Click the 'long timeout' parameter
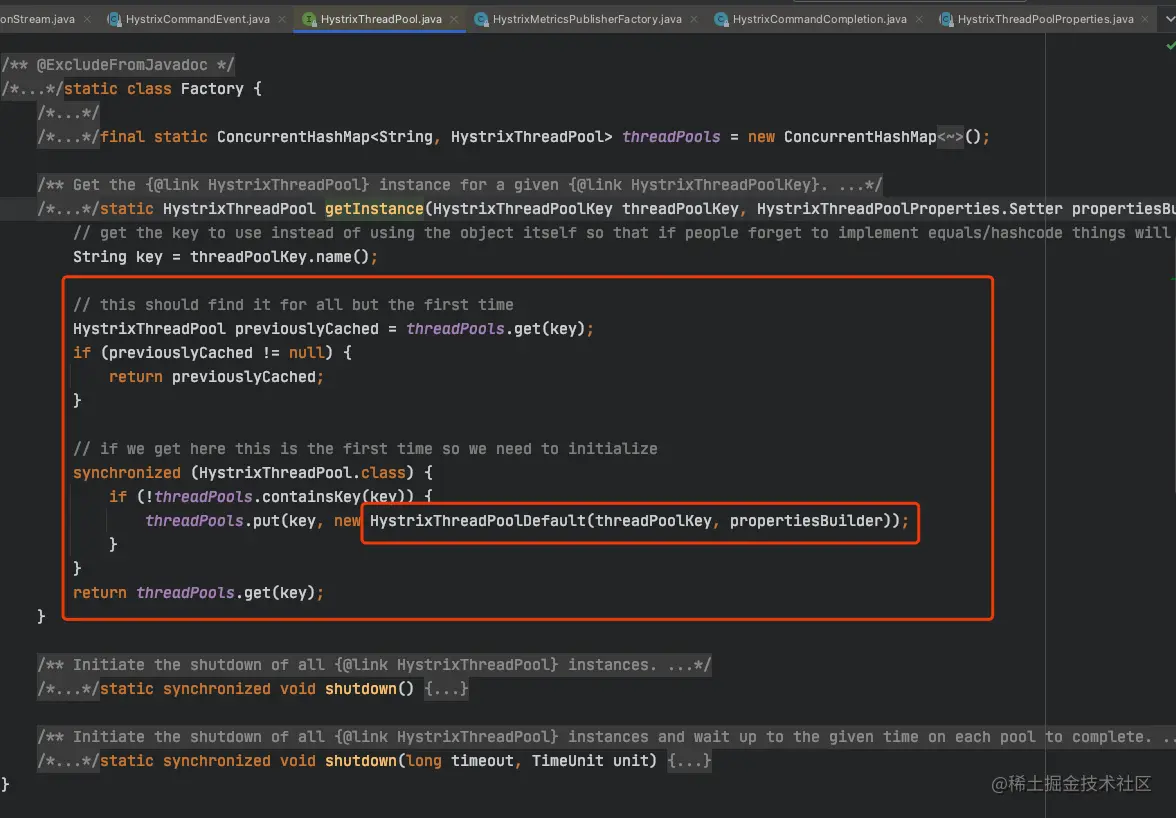 click(x=460, y=760)
